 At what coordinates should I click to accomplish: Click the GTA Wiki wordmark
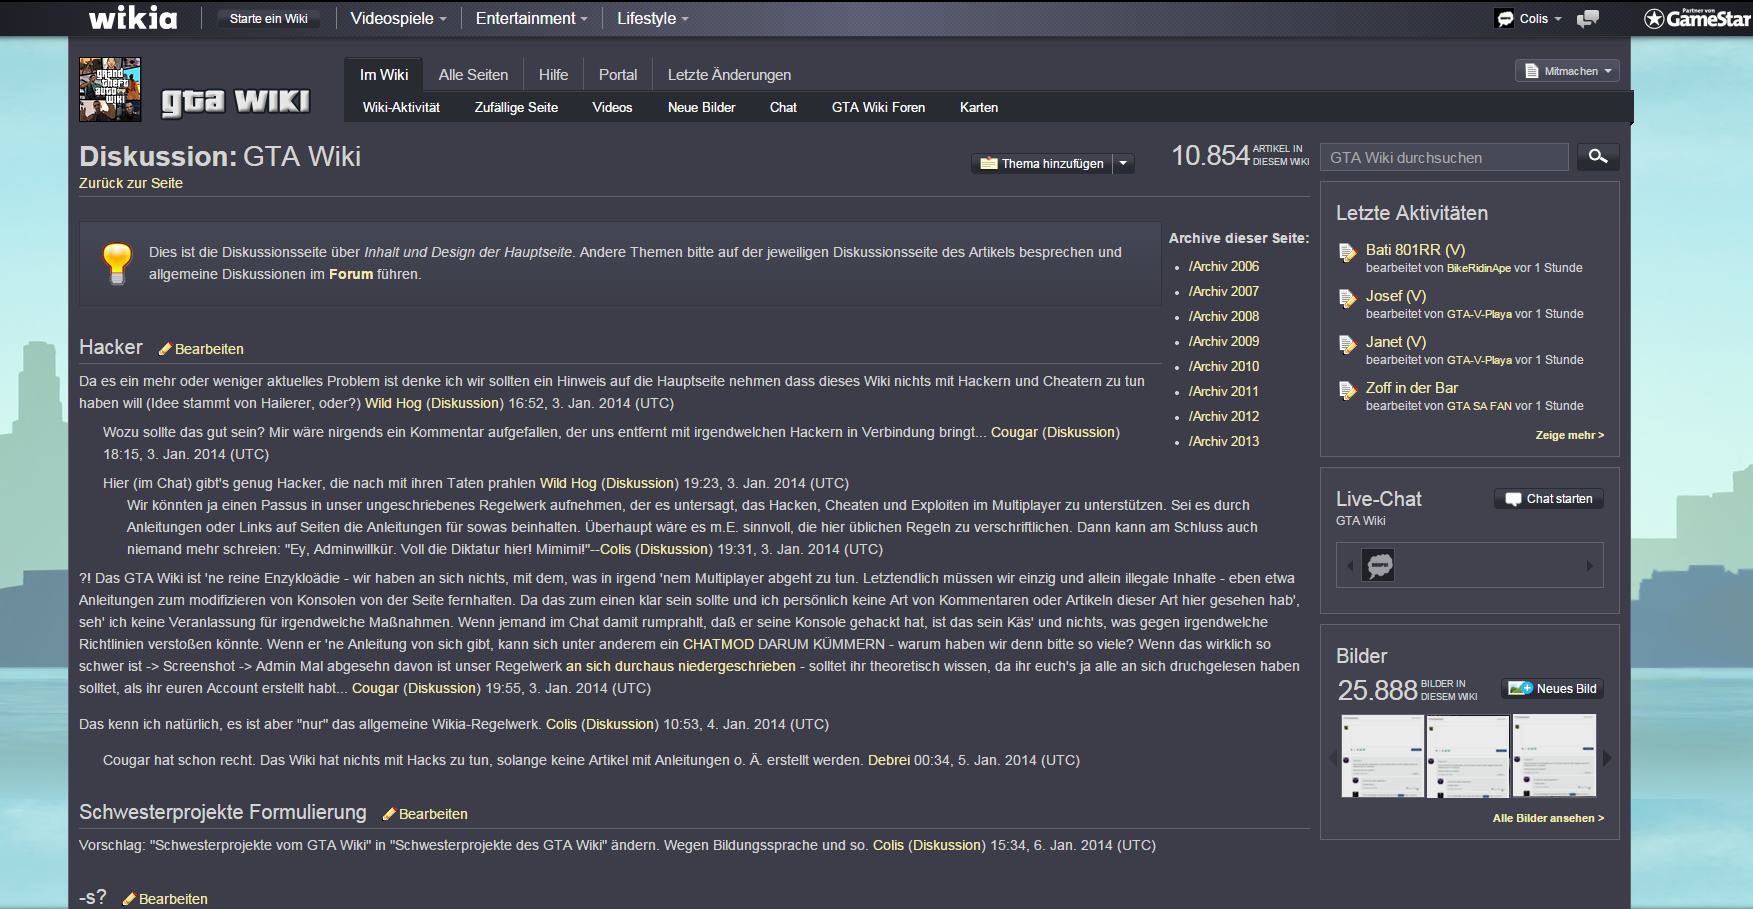pyautogui.click(x=235, y=102)
